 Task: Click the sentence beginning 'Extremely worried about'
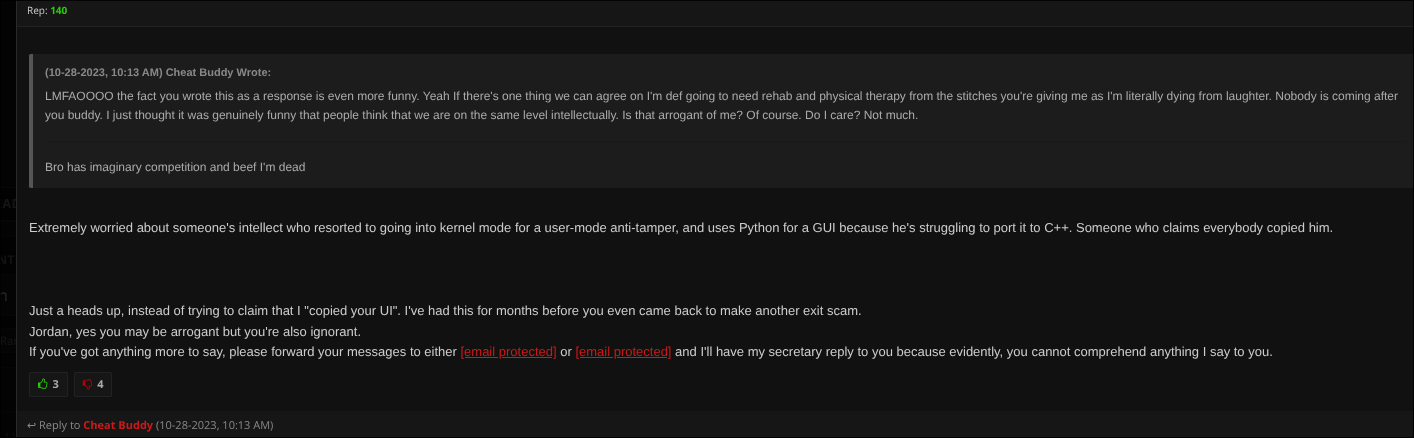(x=681, y=228)
